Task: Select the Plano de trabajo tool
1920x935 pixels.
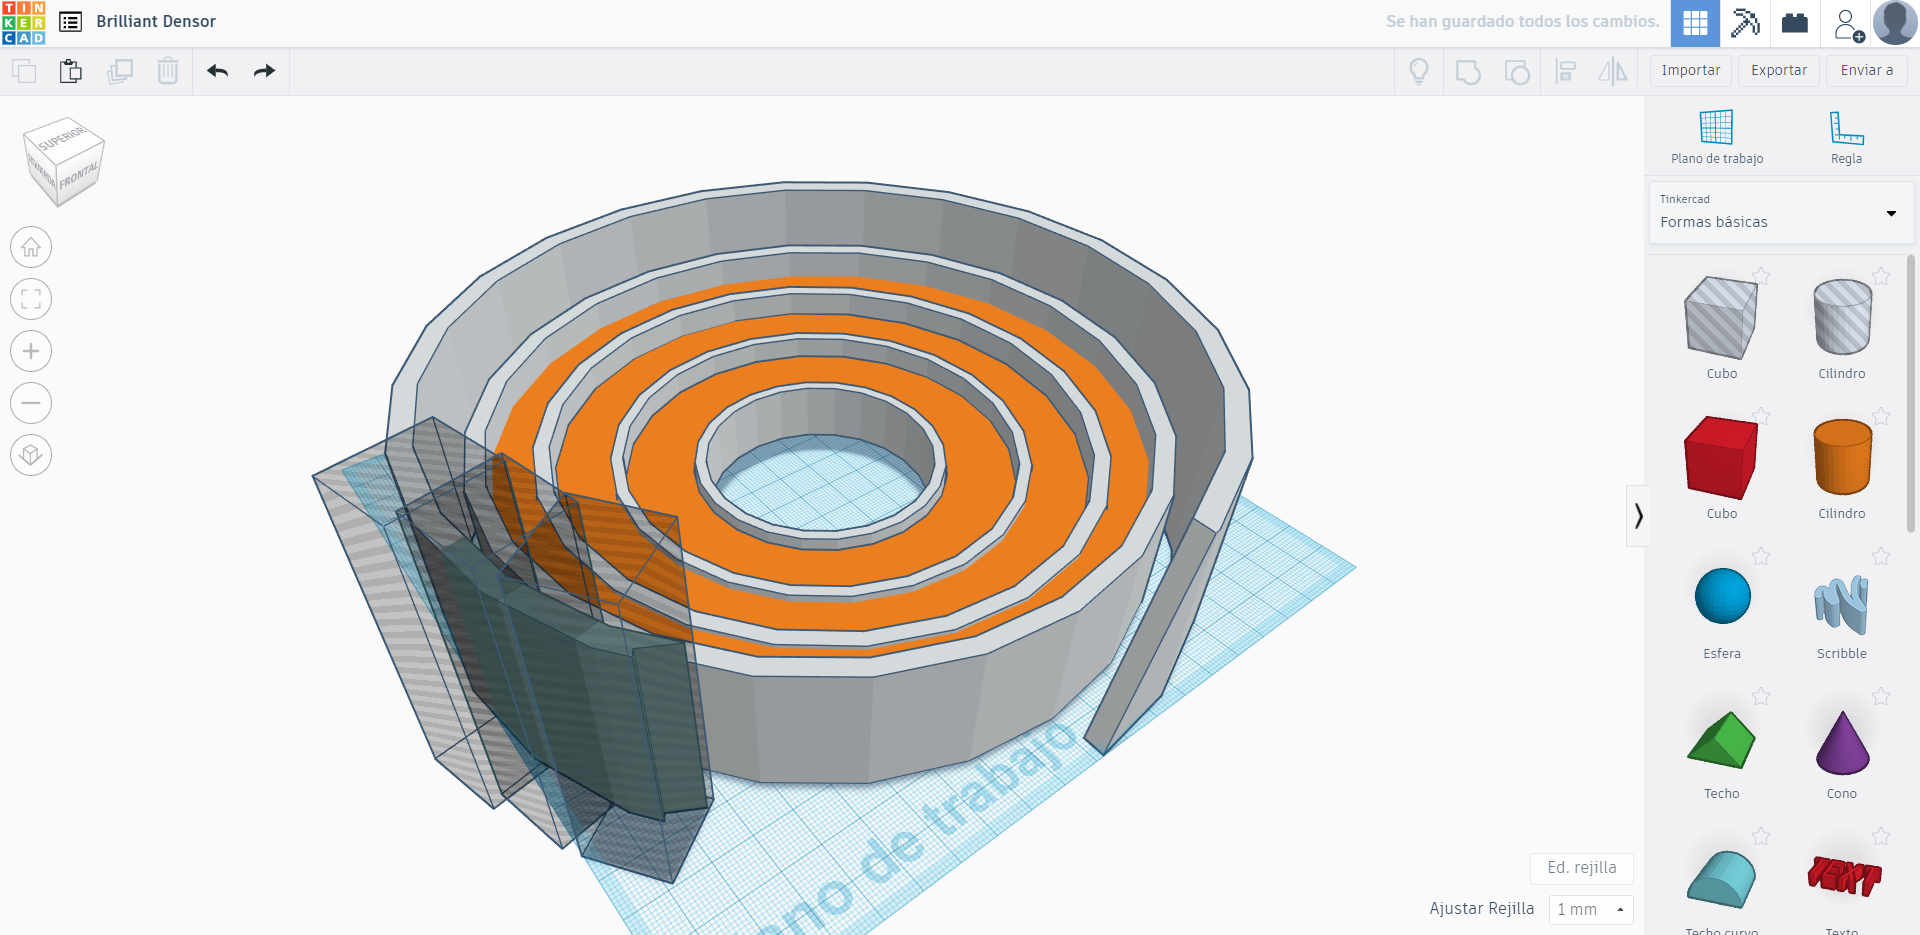Action: (x=1717, y=138)
